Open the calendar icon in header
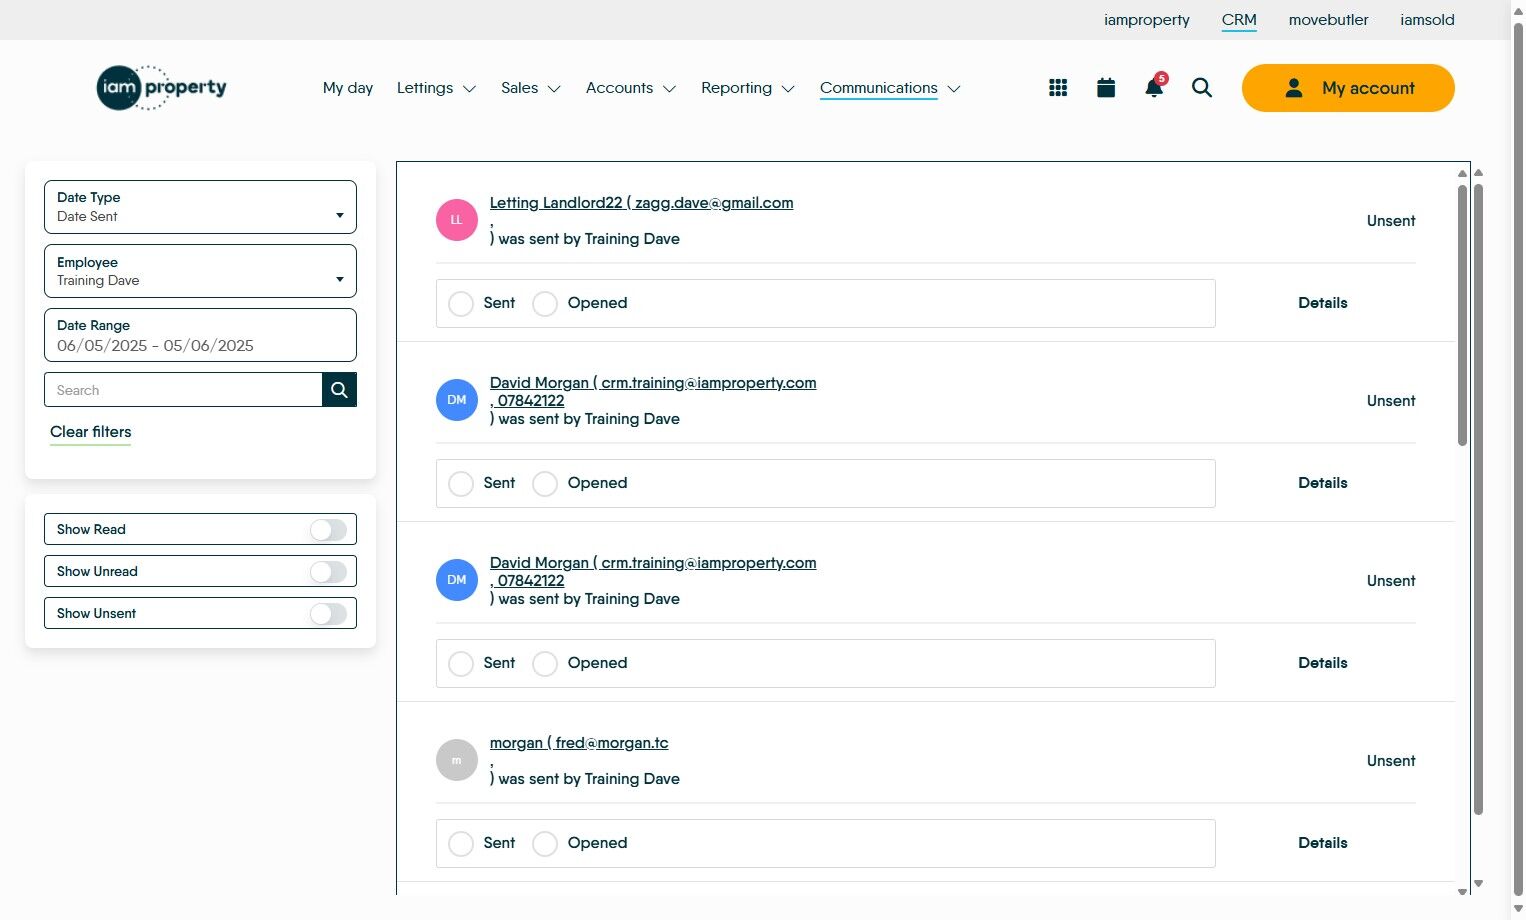 tap(1106, 88)
